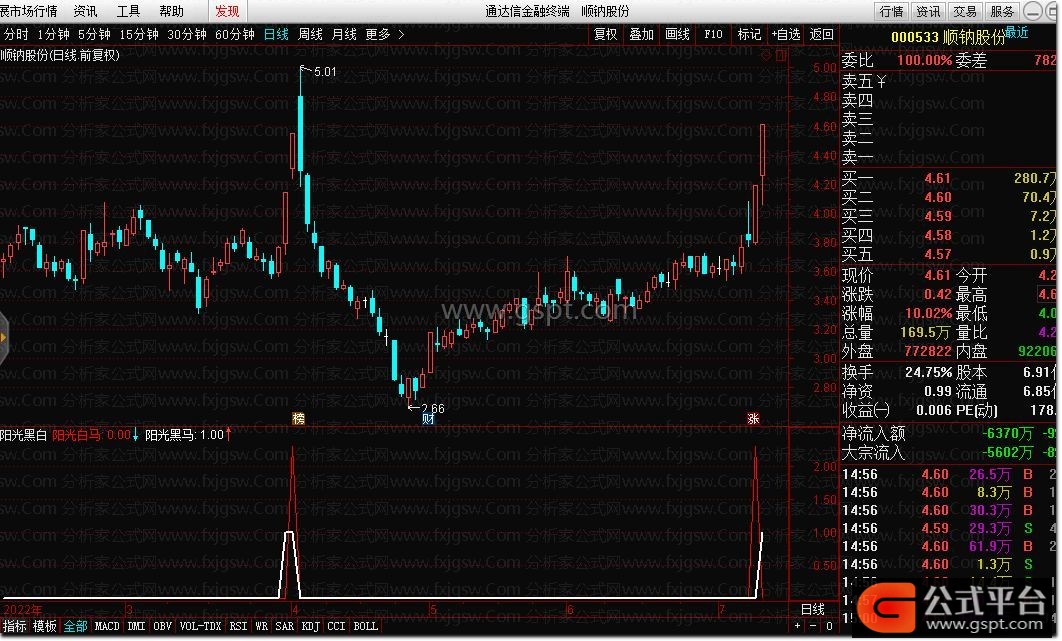This screenshot has height=641, width=1062.
Task: Select the 日线 daily period
Action: click(276, 34)
